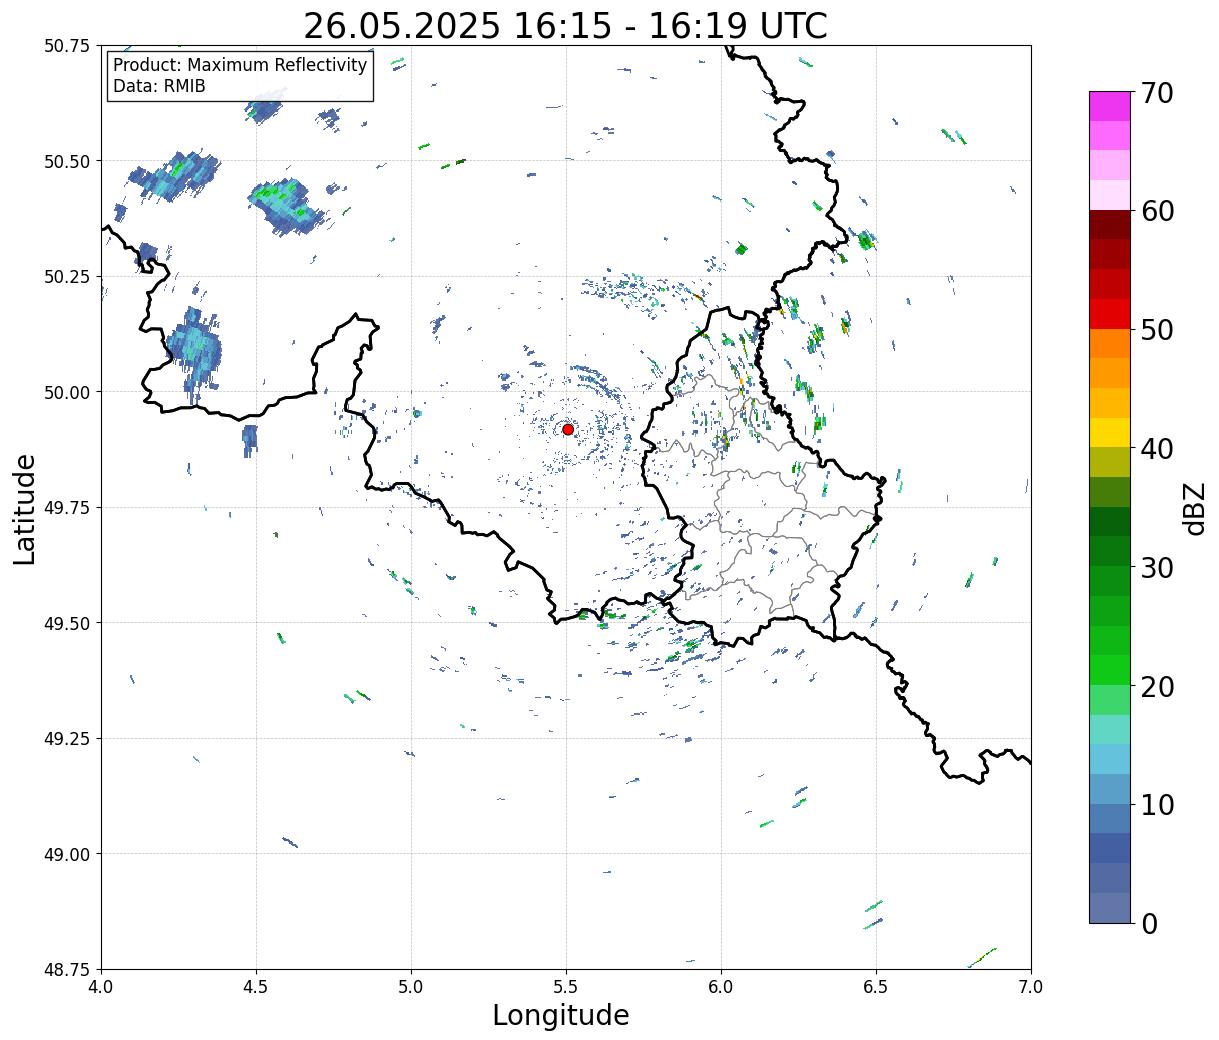This screenshot has width=1219, height=1040.
Task: Click the plot title showing 26.05.2025 16:15 - 16:19 UTC
Action: click(x=565, y=25)
